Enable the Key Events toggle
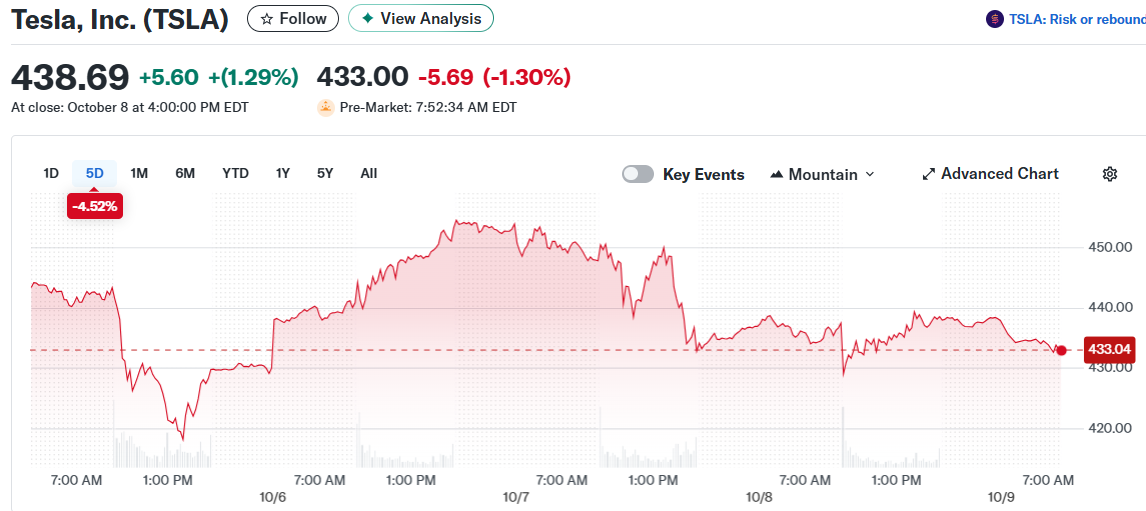The width and height of the screenshot is (1146, 511). pos(637,174)
